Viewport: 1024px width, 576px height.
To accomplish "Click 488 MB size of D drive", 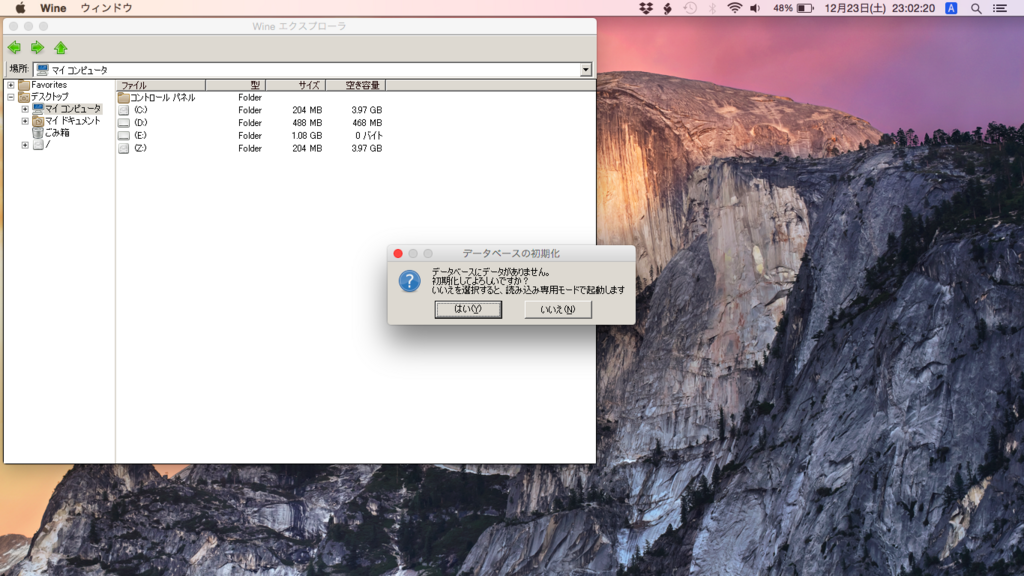I will click(307, 123).
